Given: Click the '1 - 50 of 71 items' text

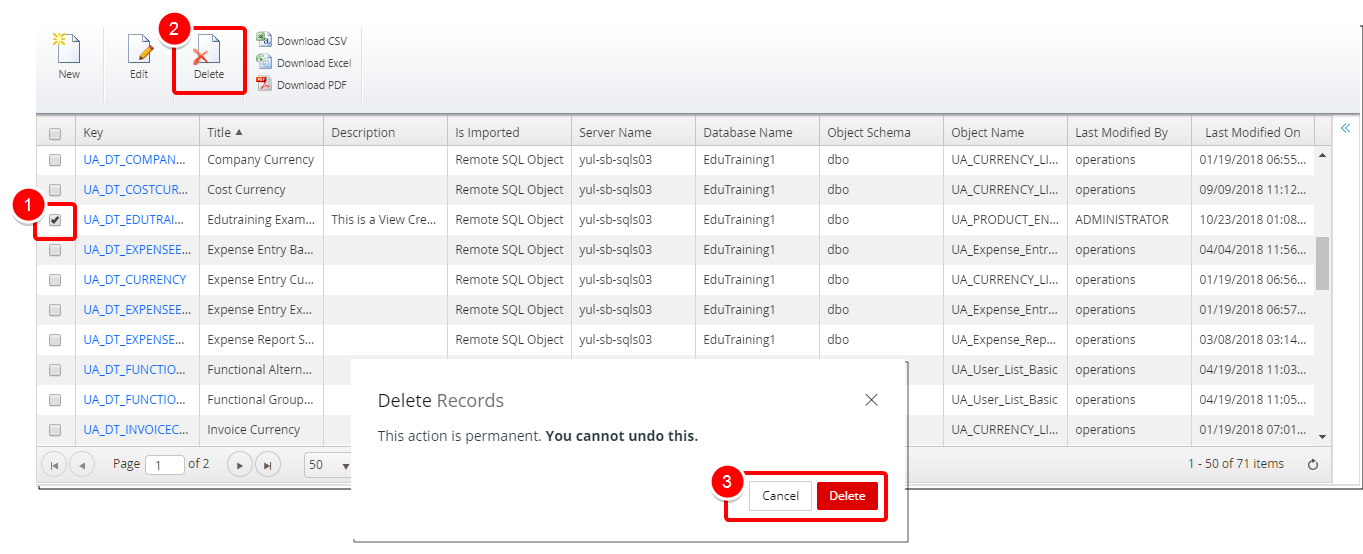Looking at the screenshot, I should [1235, 464].
